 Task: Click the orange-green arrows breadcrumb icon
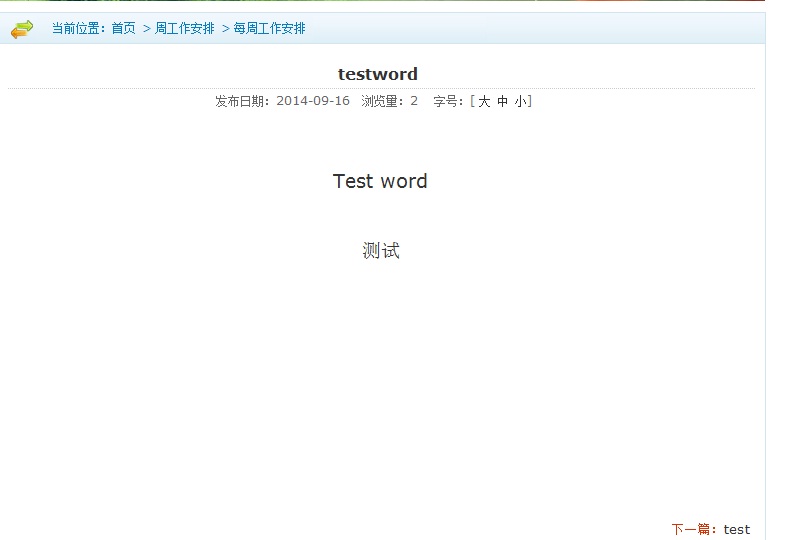point(21,29)
